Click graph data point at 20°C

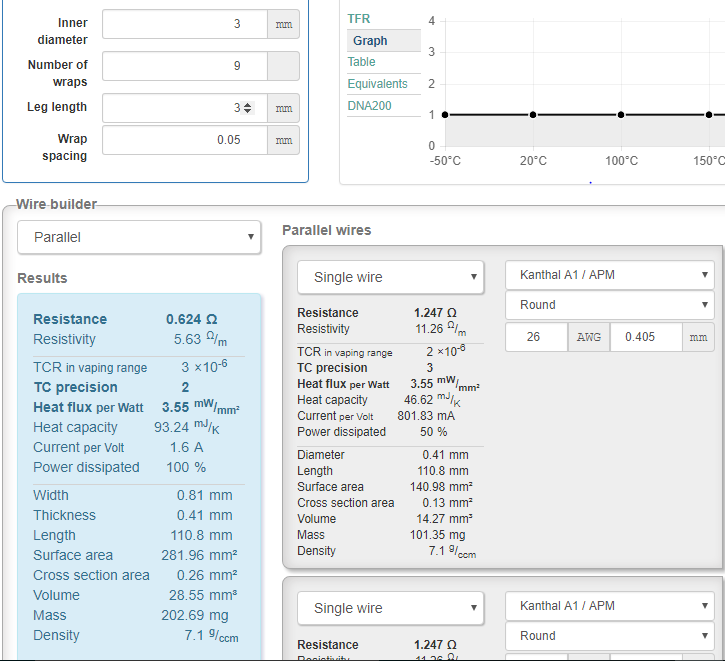click(x=533, y=115)
